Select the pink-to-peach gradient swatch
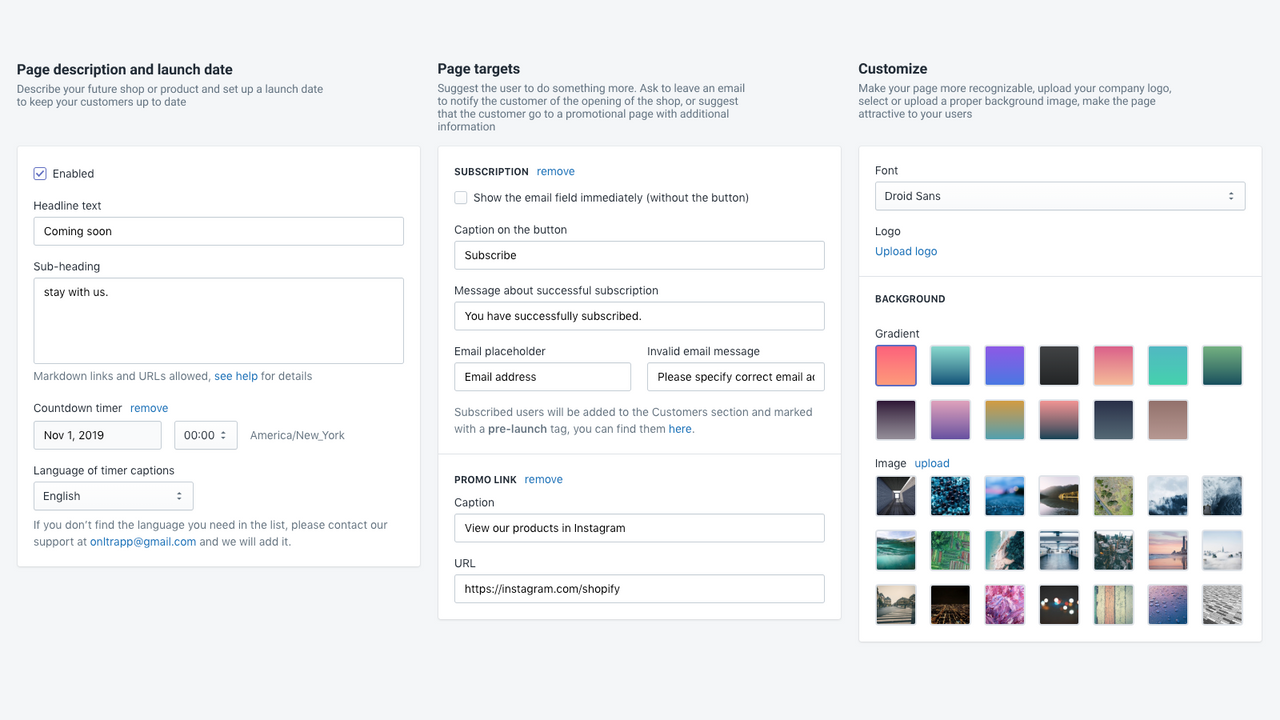Viewport: 1280px width, 720px height. pyautogui.click(x=1114, y=366)
